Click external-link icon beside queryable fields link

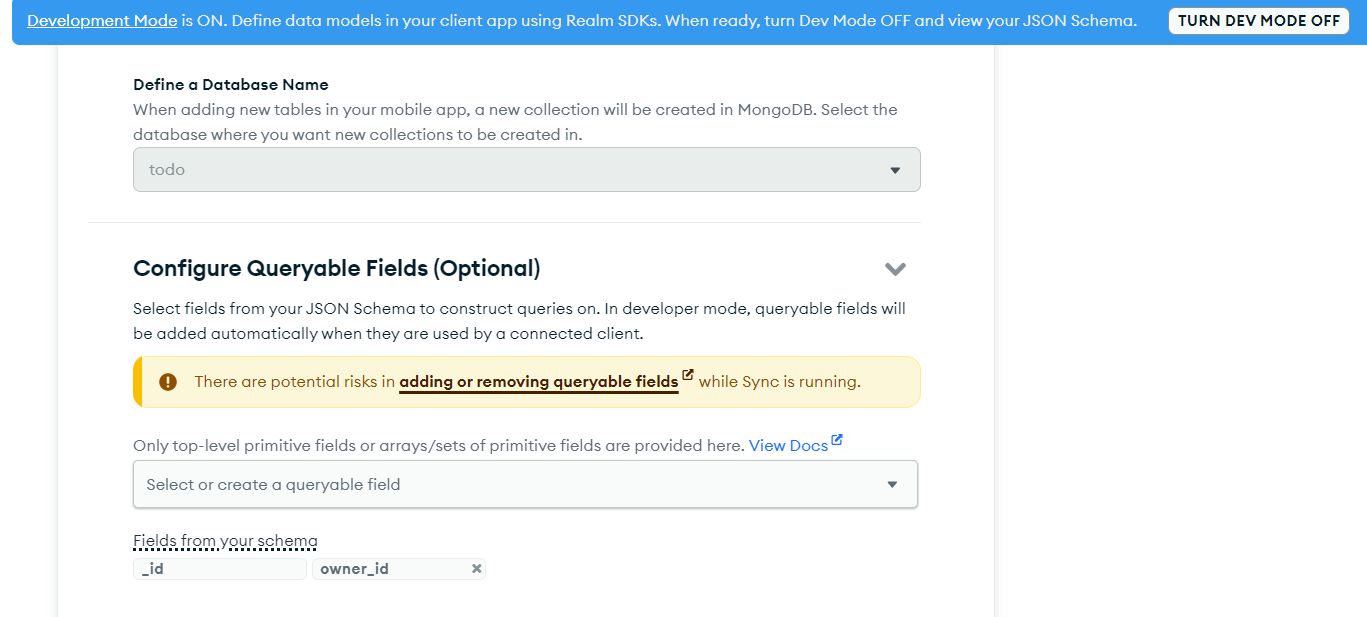click(687, 376)
